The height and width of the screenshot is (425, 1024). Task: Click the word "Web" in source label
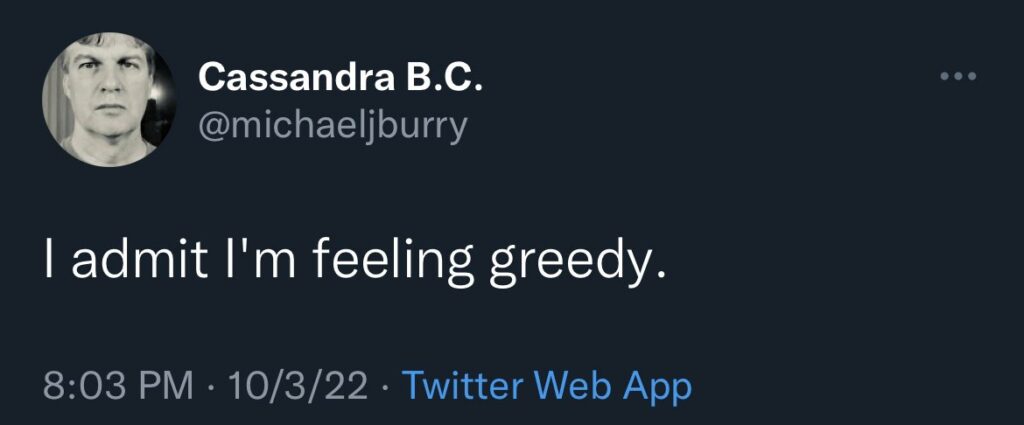(568, 386)
